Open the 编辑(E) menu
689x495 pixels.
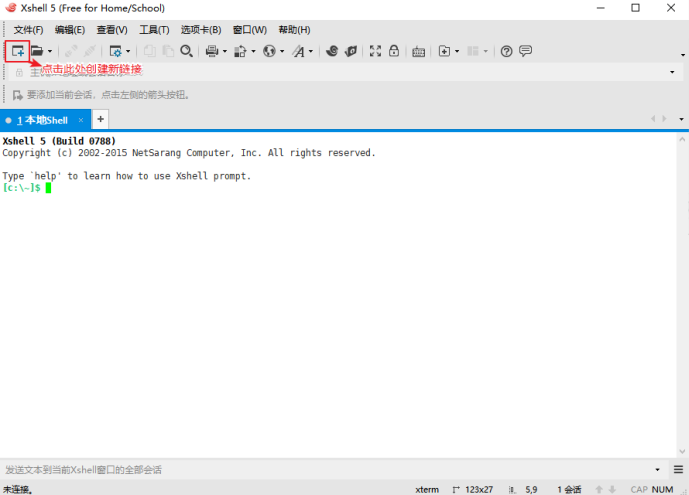(x=69, y=30)
